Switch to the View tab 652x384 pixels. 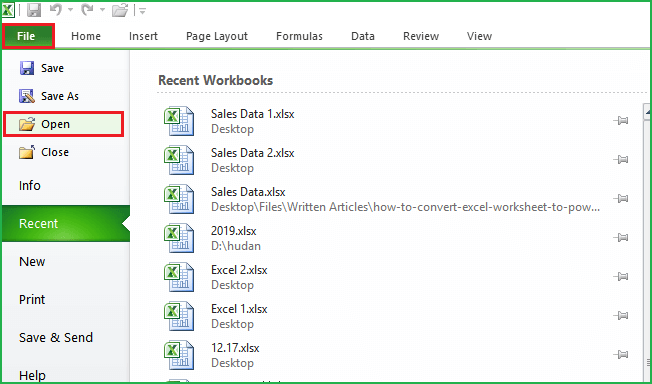[479, 36]
